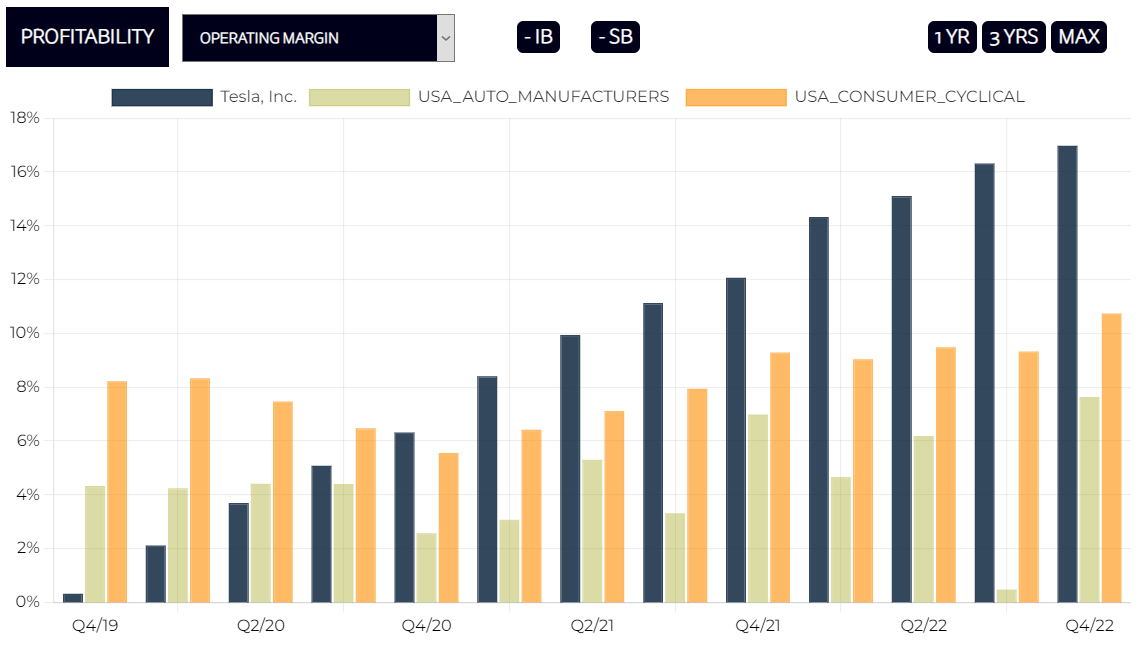The height and width of the screenshot is (654, 1136).
Task: Click the Profitability category button
Action: point(87,37)
